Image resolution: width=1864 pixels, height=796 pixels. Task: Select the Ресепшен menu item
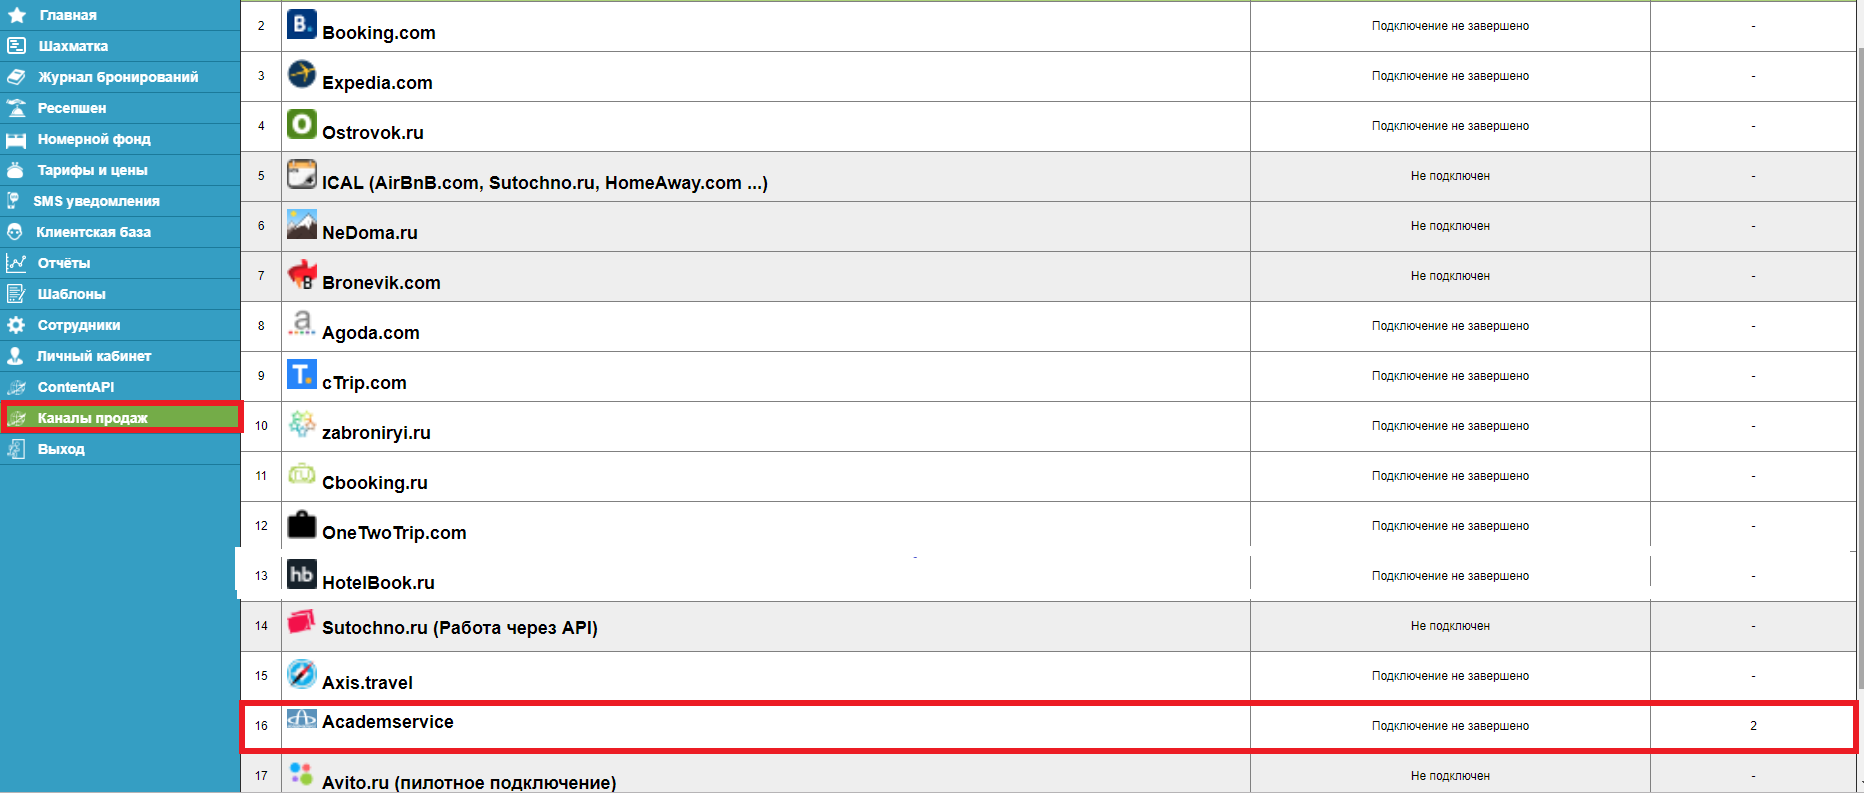[x=120, y=108]
